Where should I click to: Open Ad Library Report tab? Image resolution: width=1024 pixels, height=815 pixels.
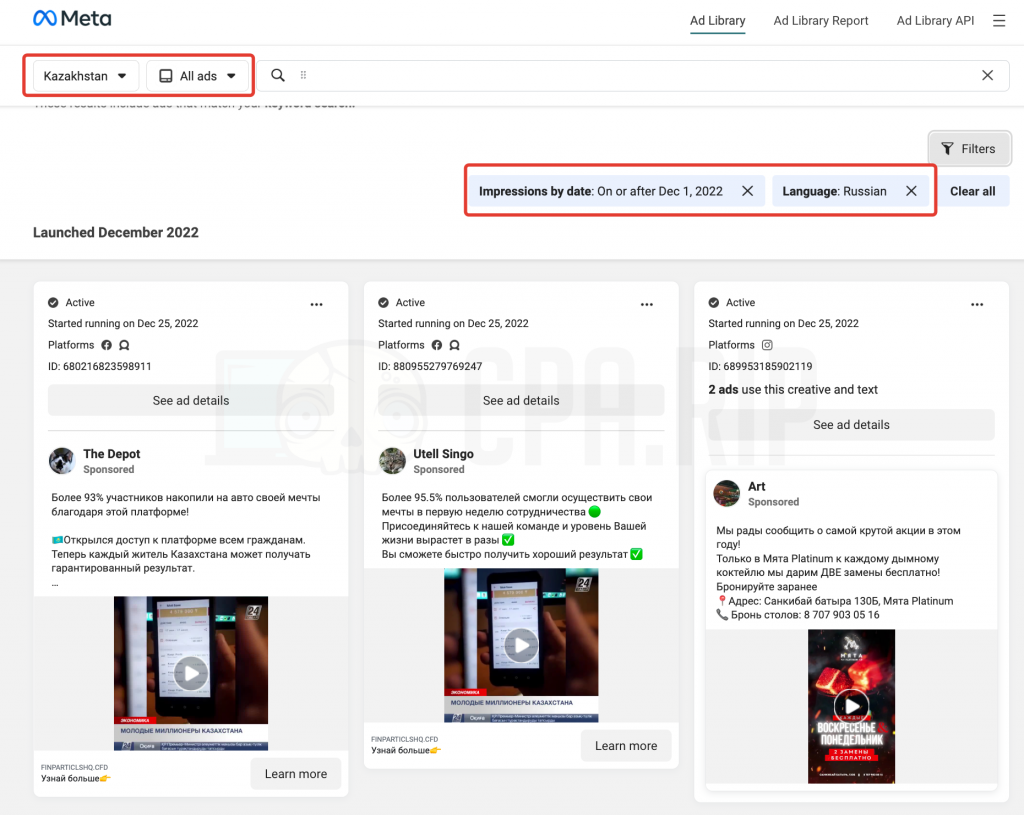[x=820, y=21]
